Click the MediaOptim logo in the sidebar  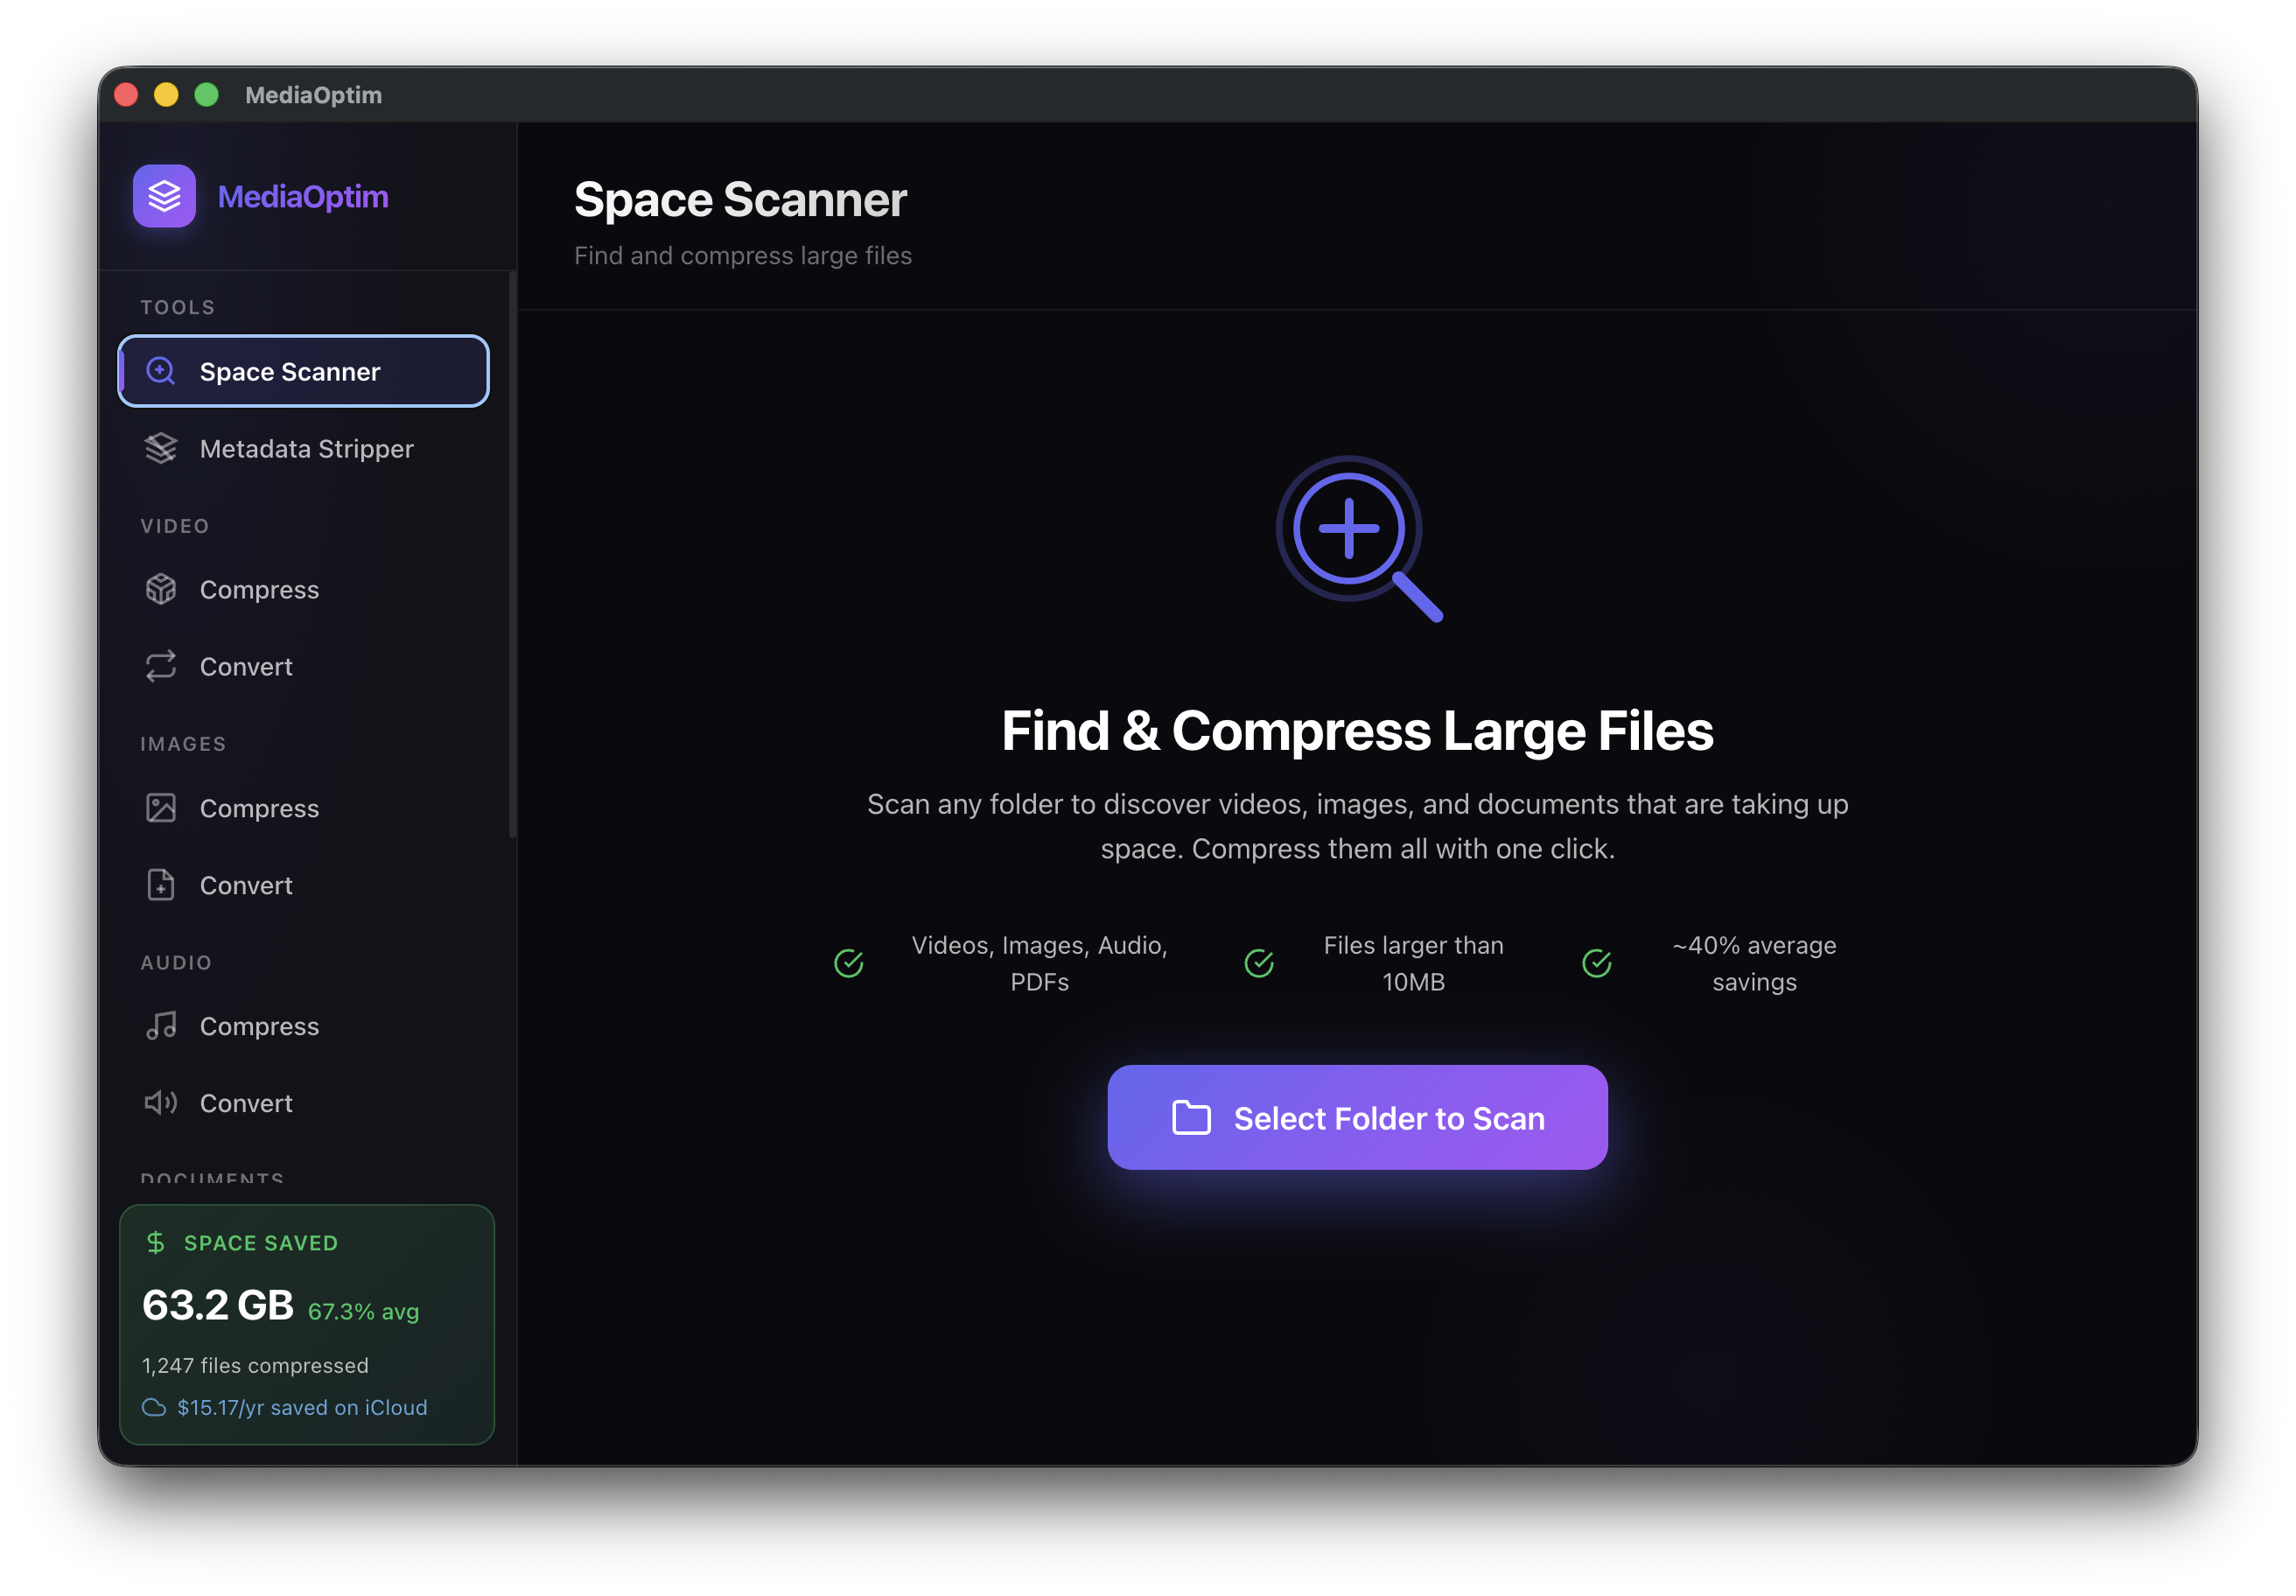(164, 196)
